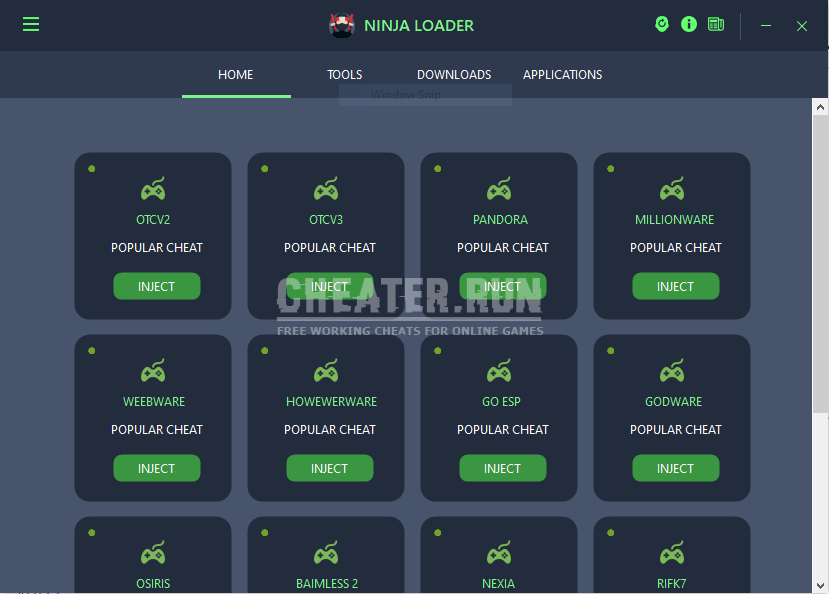Click the RIFK7 gamepad icon
The image size is (829, 594).
coord(672,552)
